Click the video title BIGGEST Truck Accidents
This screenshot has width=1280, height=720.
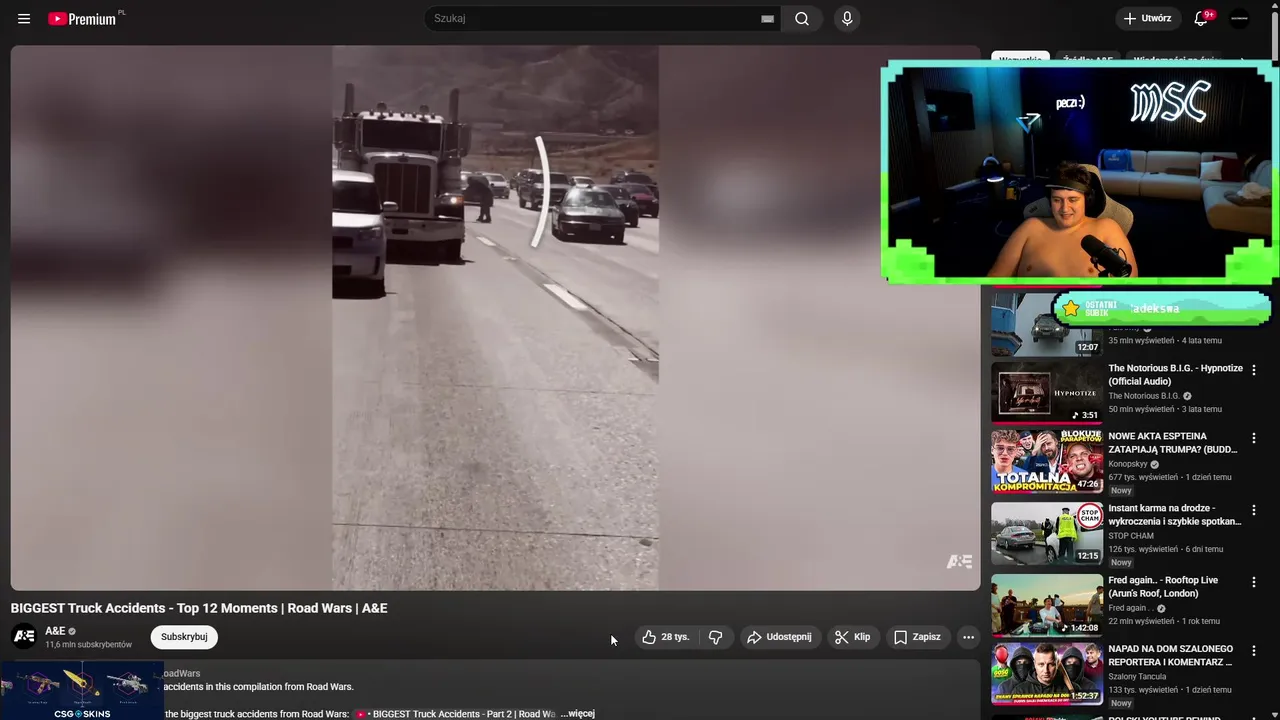point(199,608)
